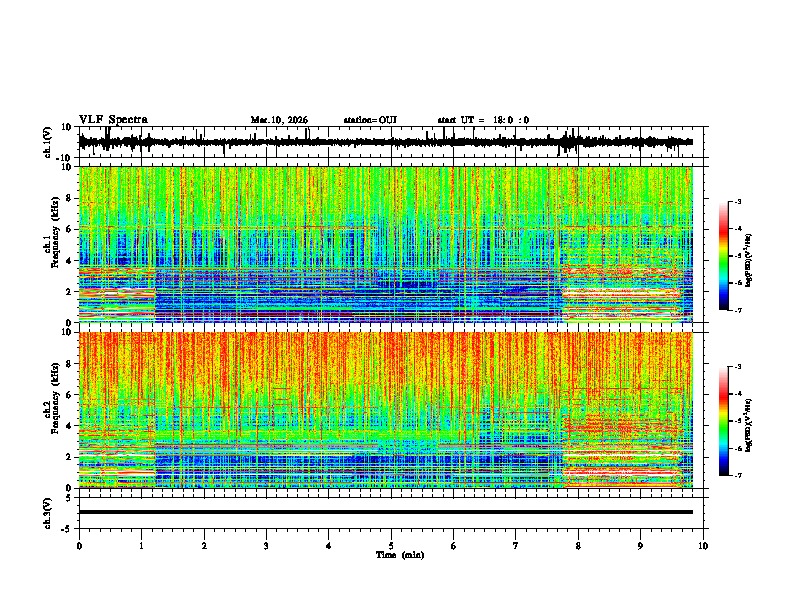Click time axis tick label "7"
The image size is (792, 612).
516,546
